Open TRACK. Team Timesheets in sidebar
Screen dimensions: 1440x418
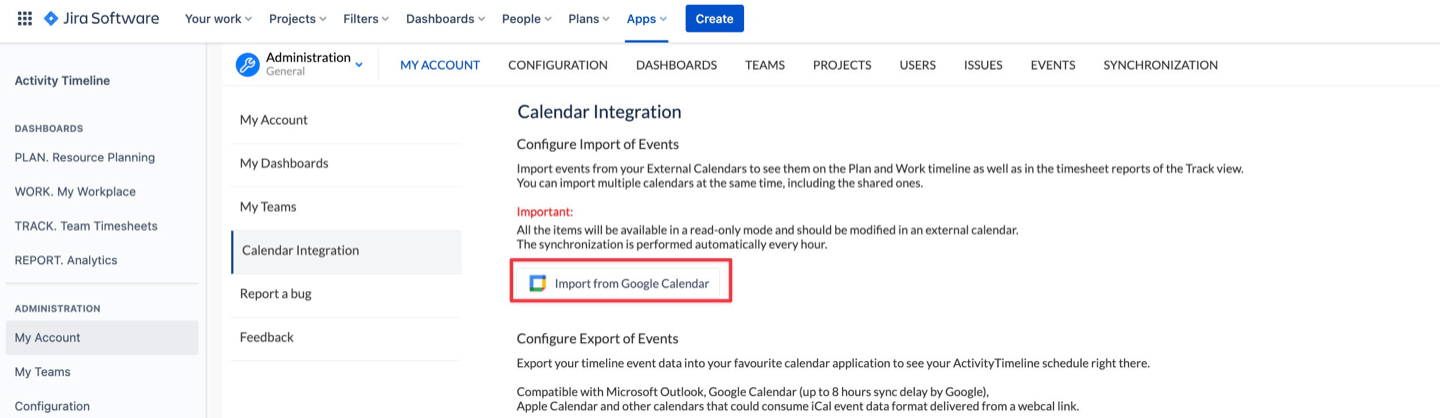click(86, 226)
